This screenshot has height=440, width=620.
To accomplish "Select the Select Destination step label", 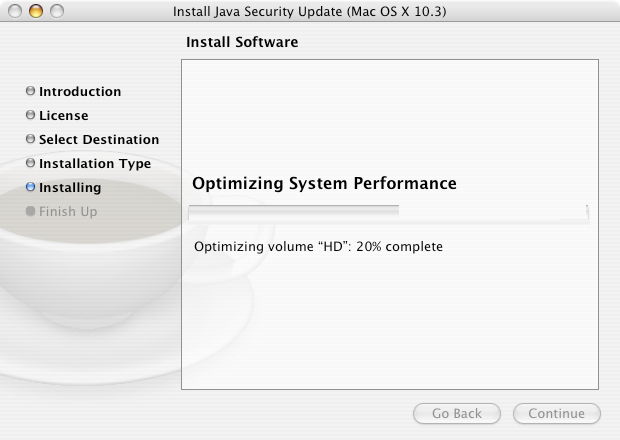I will (99, 140).
